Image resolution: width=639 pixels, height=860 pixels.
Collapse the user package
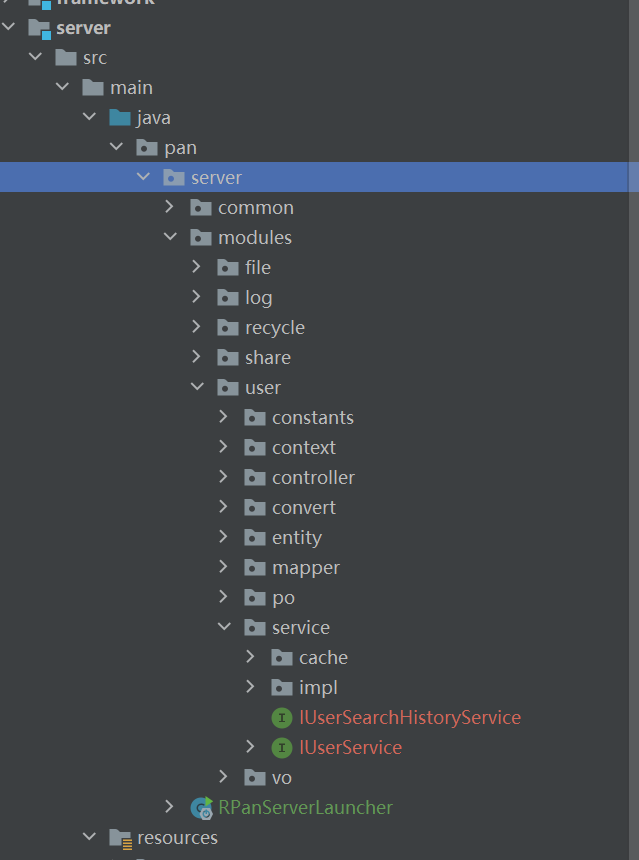pos(196,387)
